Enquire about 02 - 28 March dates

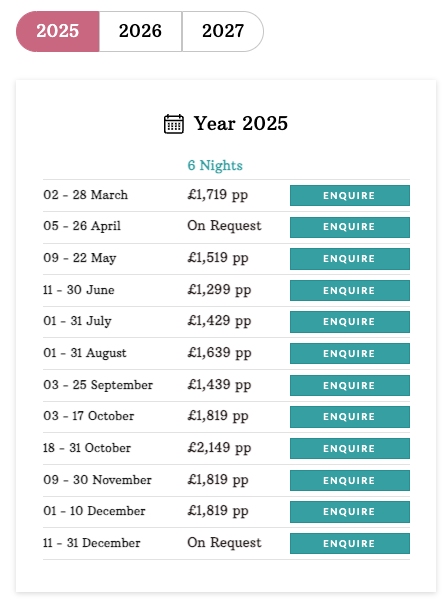coord(350,196)
